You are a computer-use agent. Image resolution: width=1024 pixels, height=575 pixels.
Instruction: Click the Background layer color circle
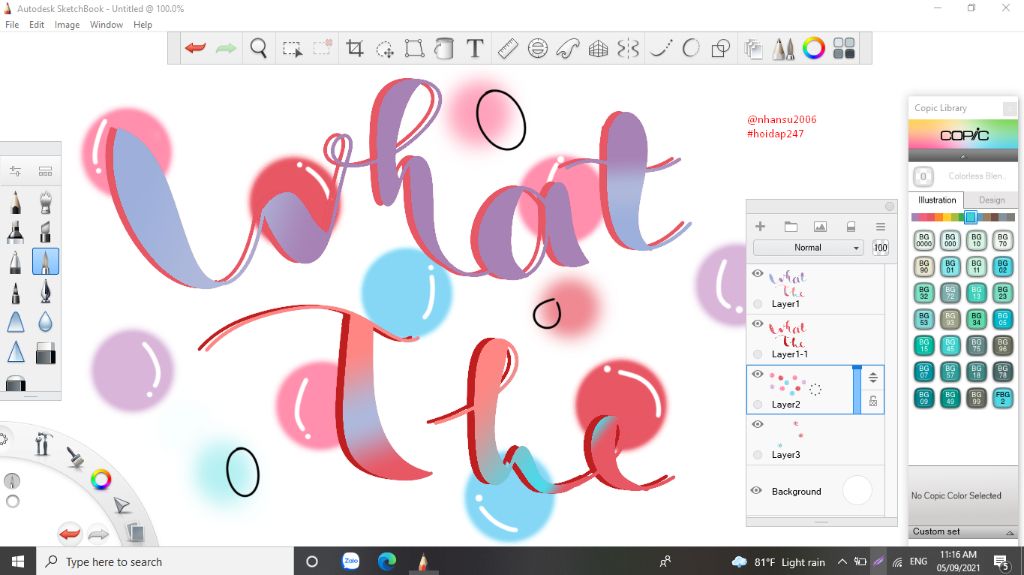coord(857,491)
